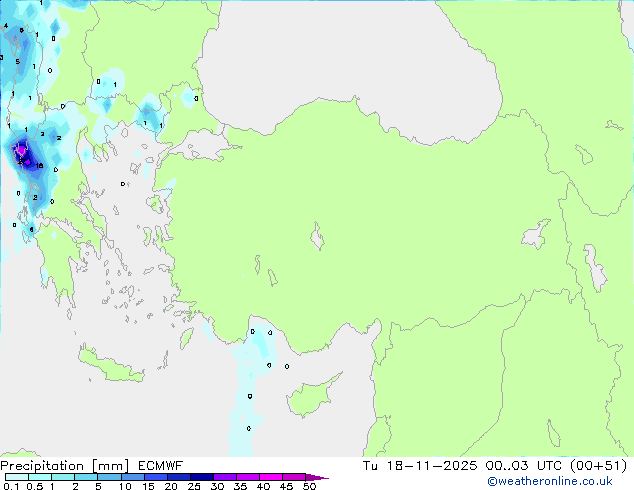Click the purple precipitation maximum over western Greece
The height and width of the screenshot is (490, 634).
tap(21, 151)
